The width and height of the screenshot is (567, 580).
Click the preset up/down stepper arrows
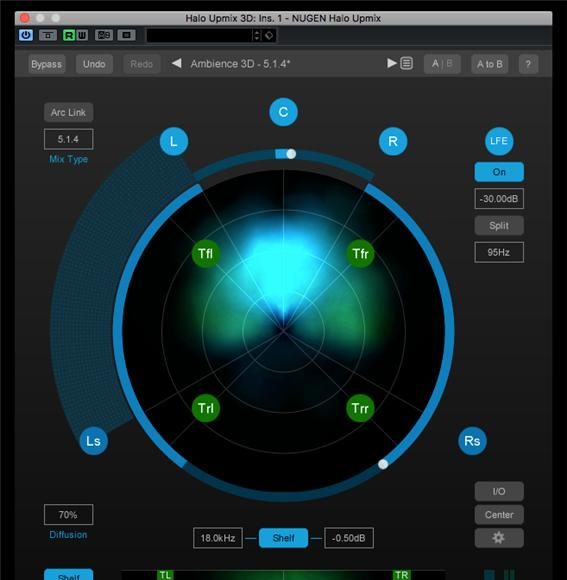[256, 36]
